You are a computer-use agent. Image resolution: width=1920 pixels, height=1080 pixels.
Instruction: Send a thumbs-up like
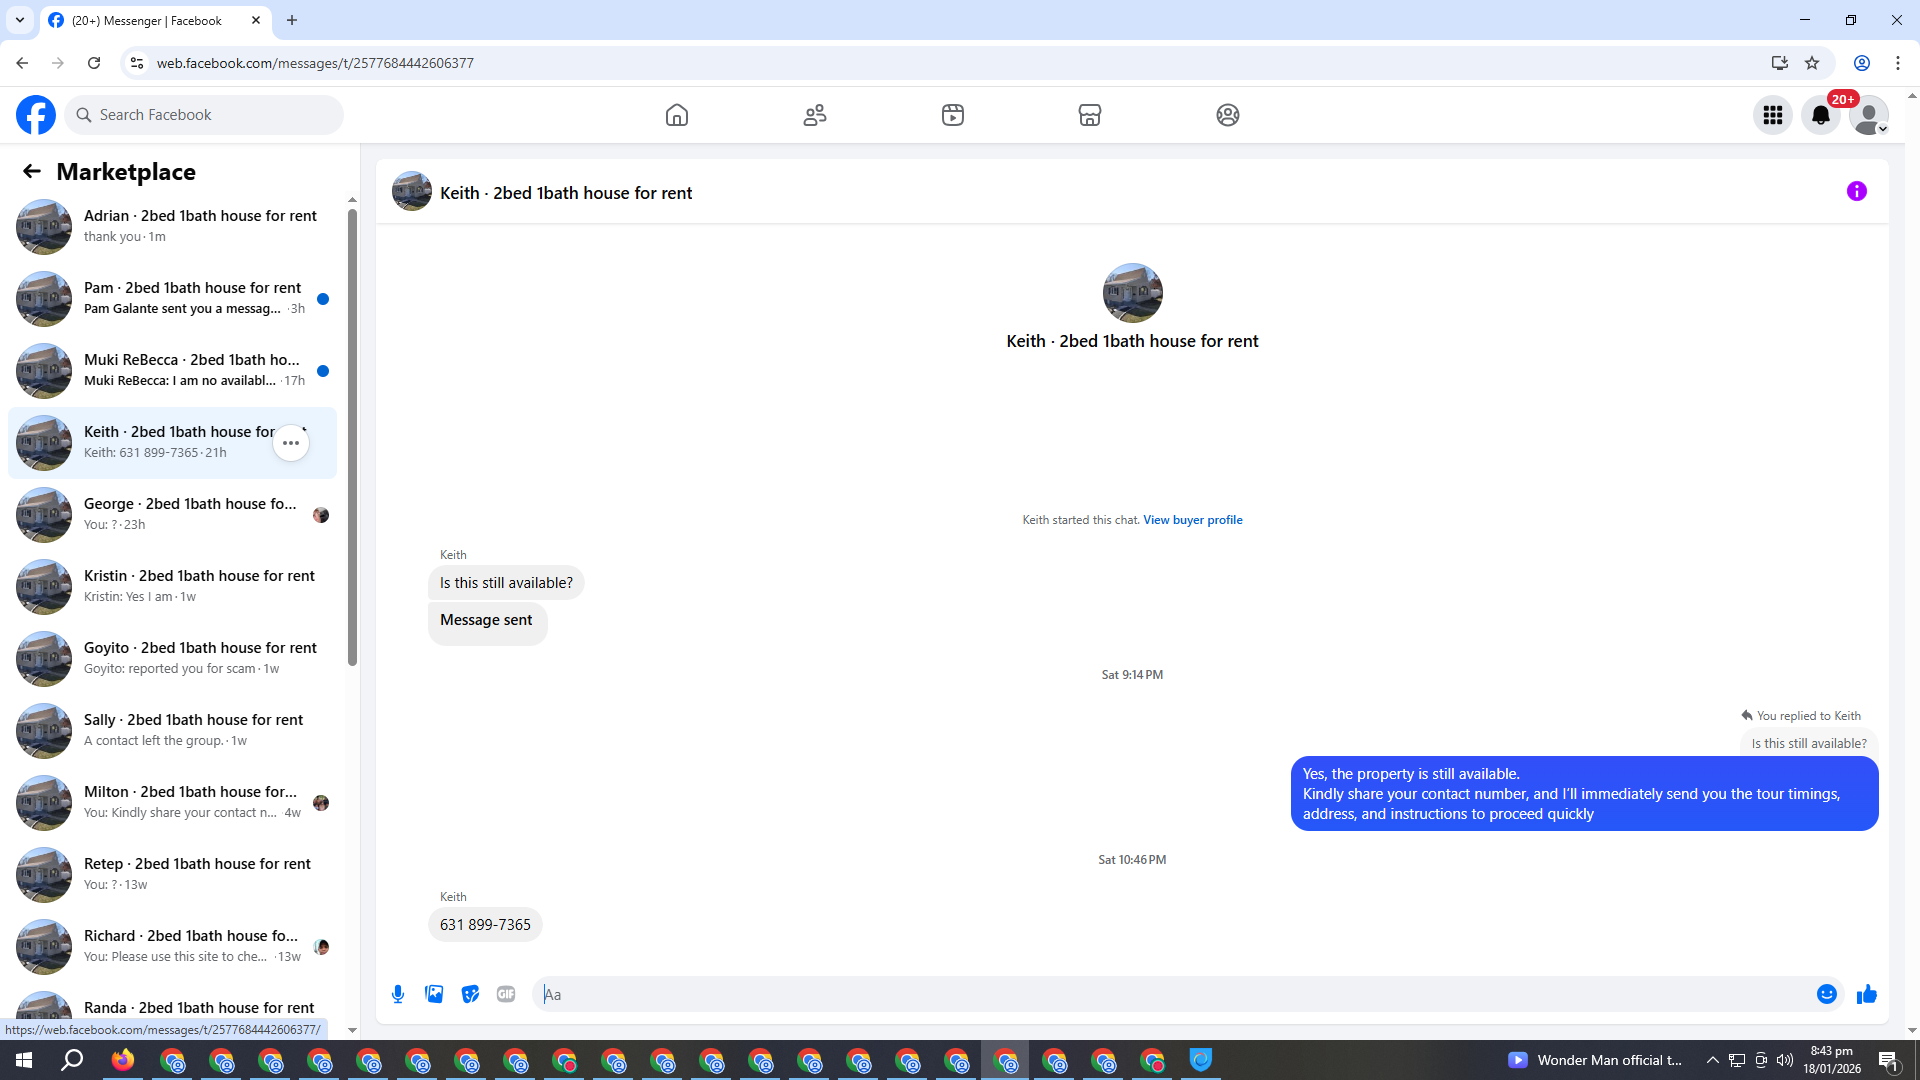pos(1866,994)
